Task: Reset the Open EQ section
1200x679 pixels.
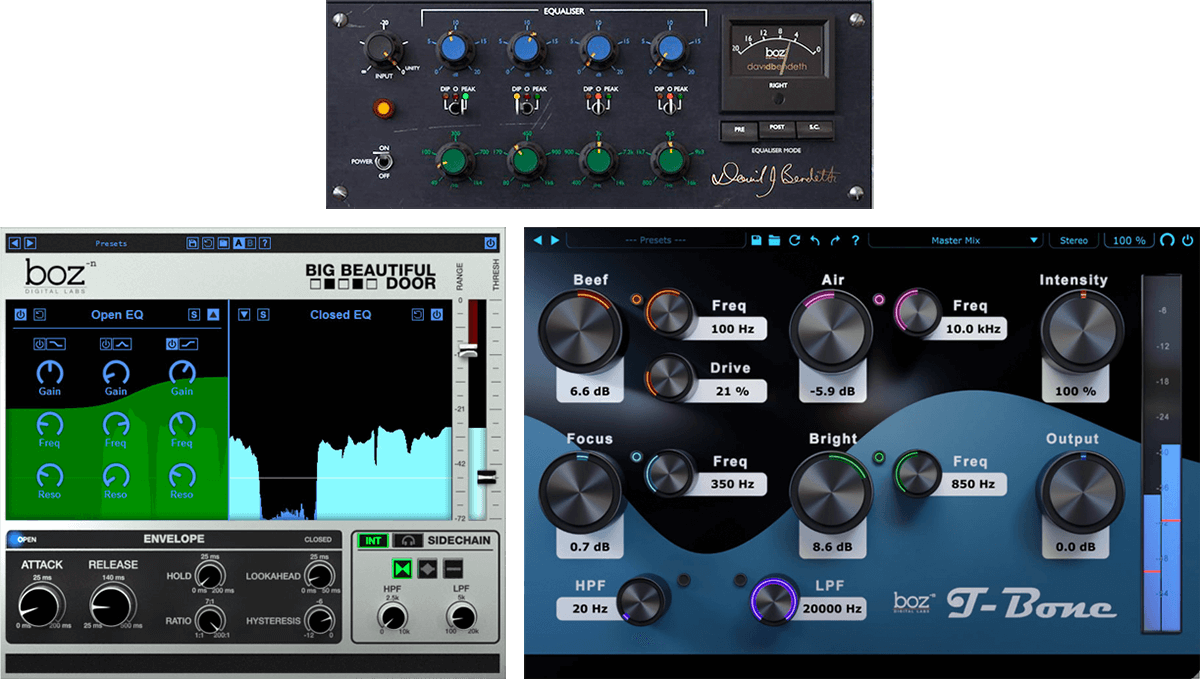Action: 39,315
